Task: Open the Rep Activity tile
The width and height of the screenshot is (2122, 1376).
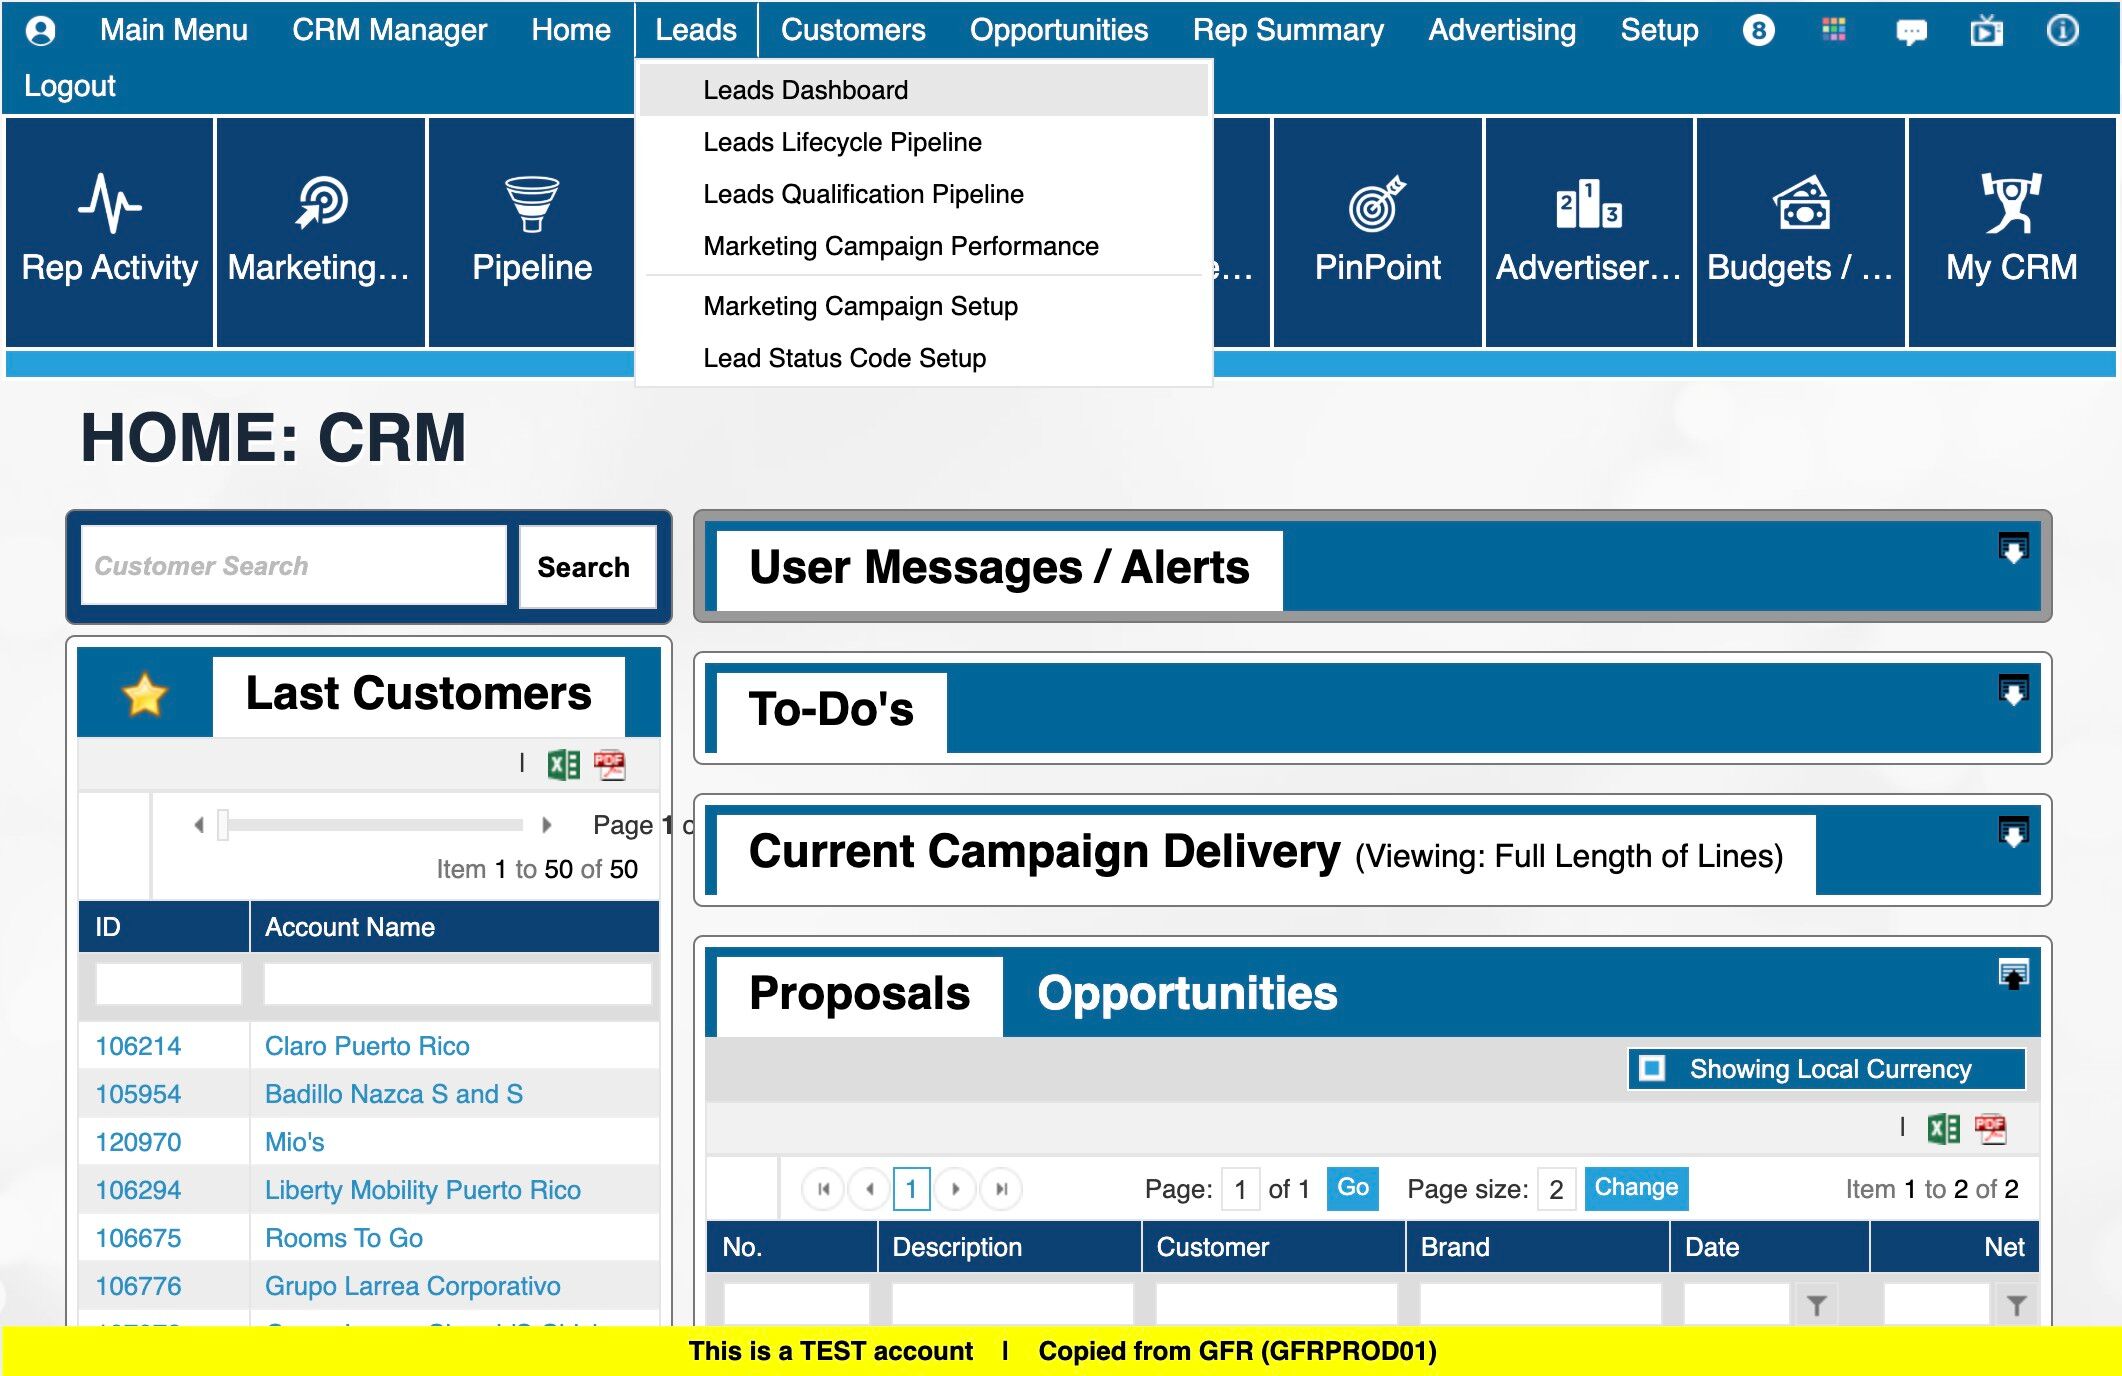Action: click(109, 232)
